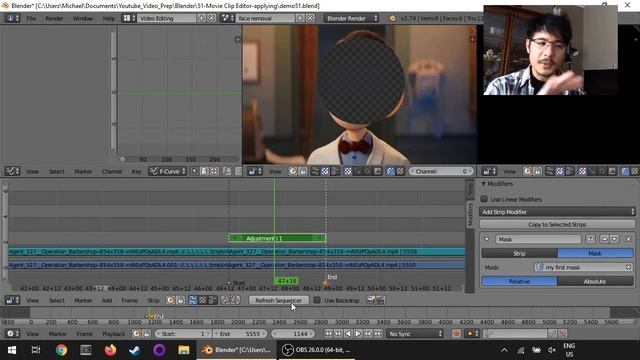Toggle the red auto keyframe record button
Screen dimensions: 640x360
(456, 334)
